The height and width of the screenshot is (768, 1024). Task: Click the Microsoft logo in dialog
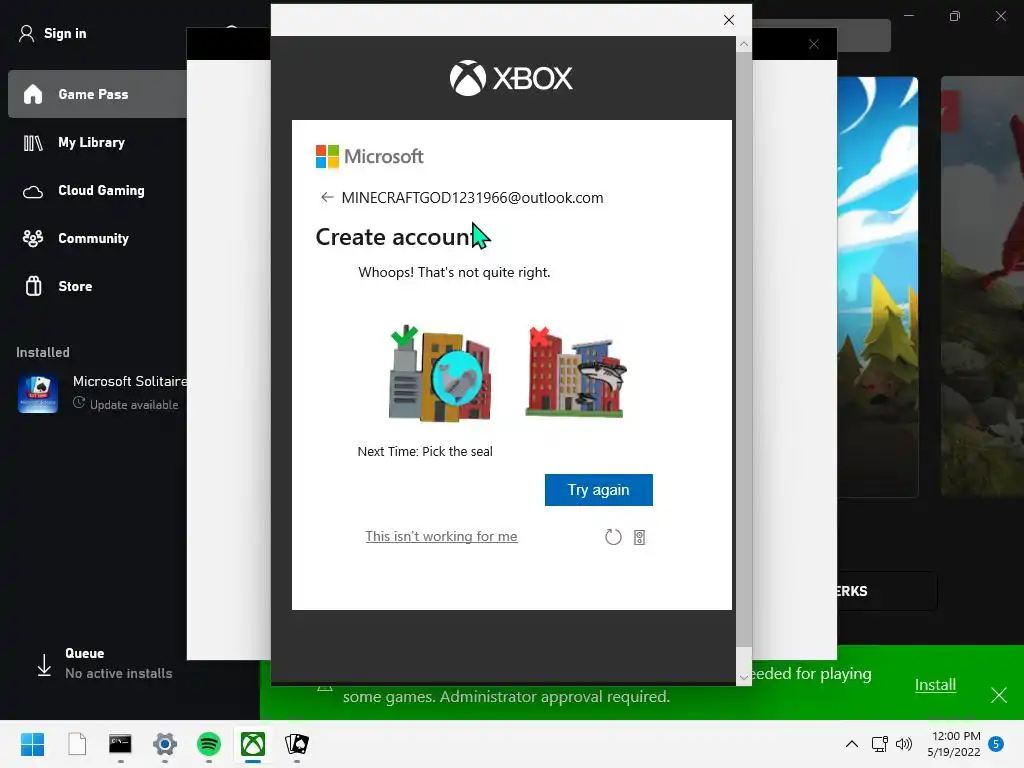[370, 157]
